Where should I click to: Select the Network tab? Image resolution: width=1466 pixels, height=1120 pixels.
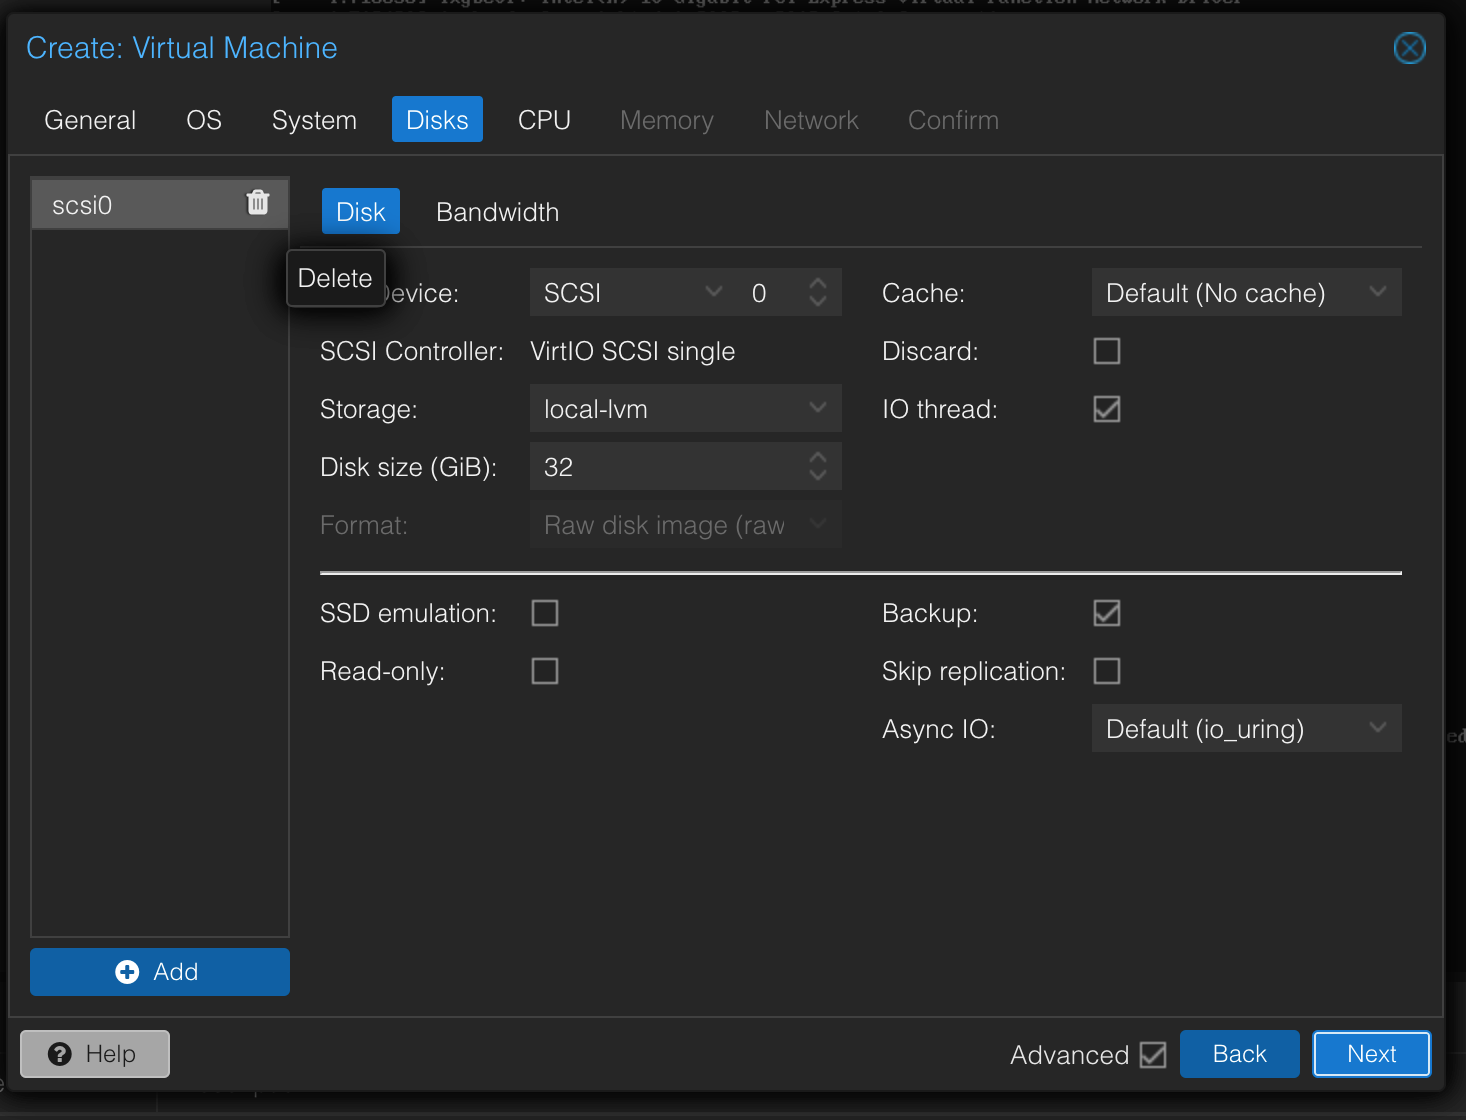point(811,120)
